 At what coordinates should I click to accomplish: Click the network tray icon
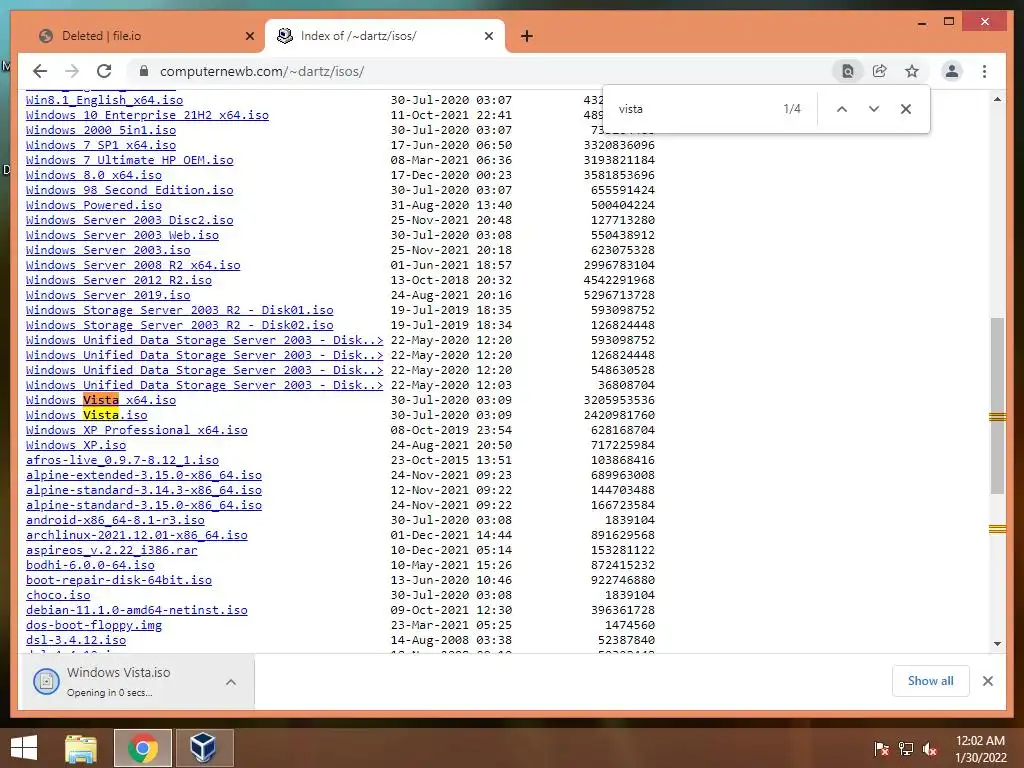coord(906,748)
